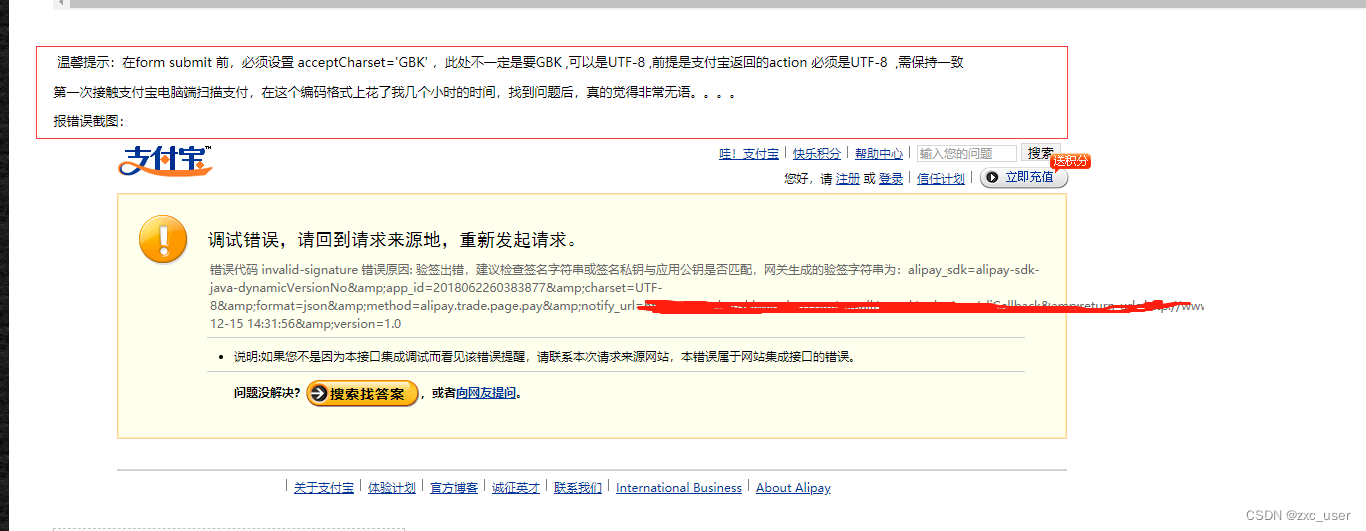Click the scrollbar left arrow at top
Image resolution: width=1366 pixels, height=531 pixels.
[61, 4]
